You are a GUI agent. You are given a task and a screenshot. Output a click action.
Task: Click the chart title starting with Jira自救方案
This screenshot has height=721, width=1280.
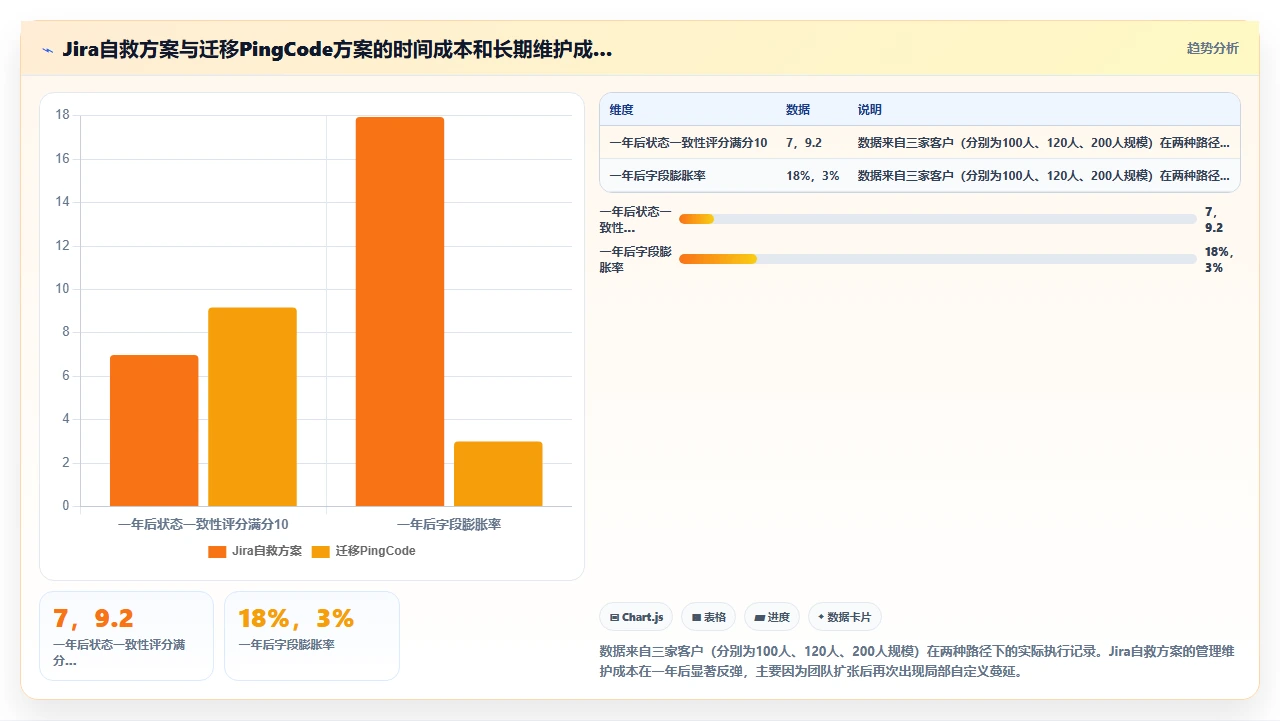click(x=337, y=50)
